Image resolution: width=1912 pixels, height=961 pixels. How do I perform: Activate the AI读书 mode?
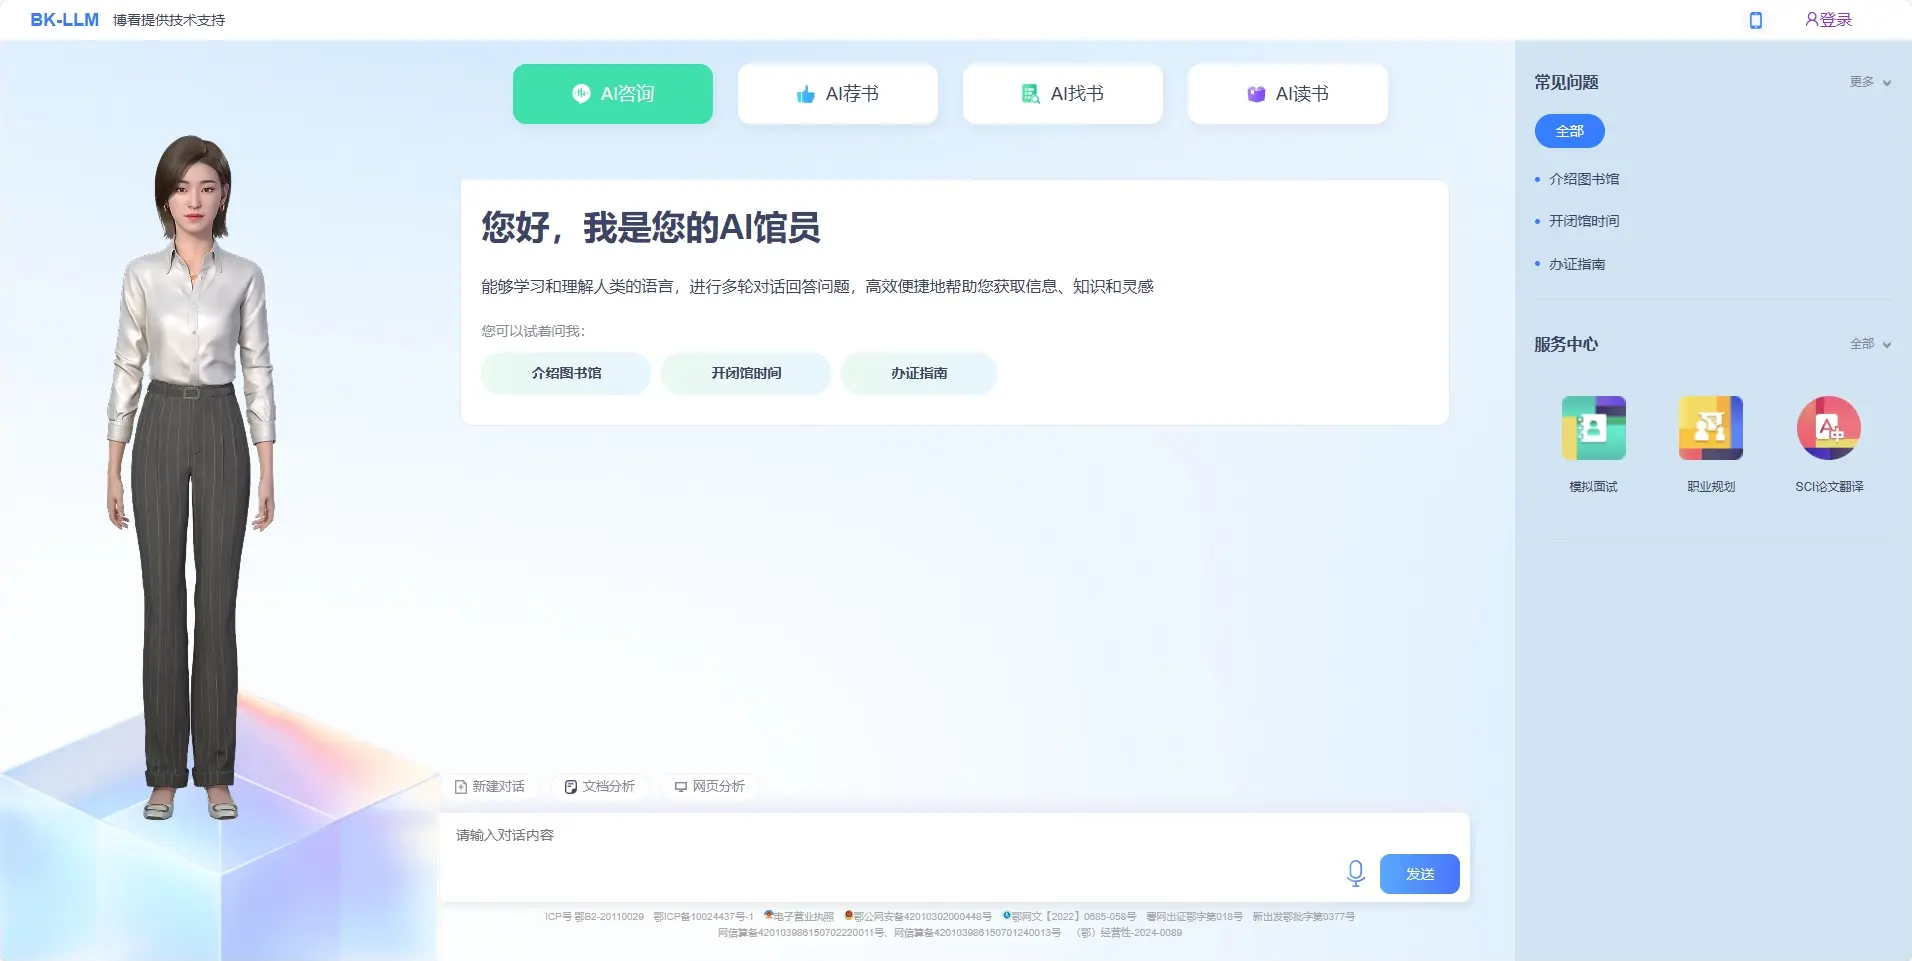(1287, 93)
